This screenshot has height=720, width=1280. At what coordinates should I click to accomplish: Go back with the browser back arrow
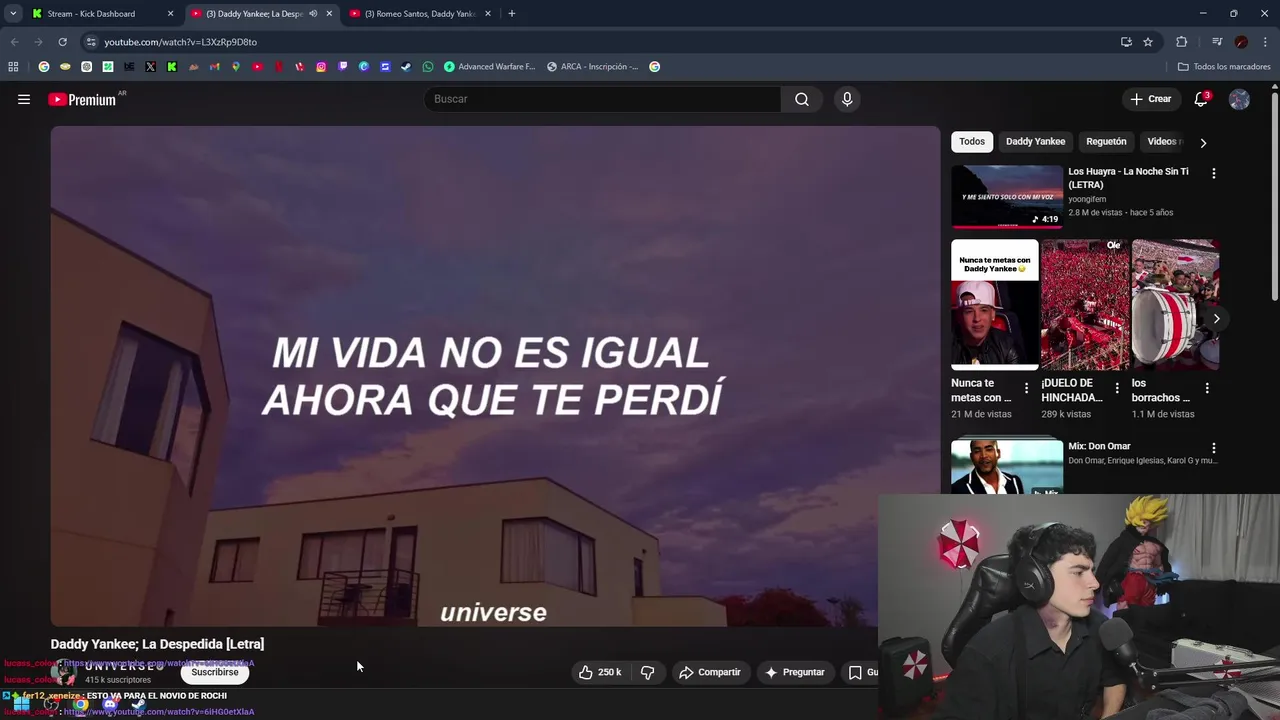pos(14,42)
